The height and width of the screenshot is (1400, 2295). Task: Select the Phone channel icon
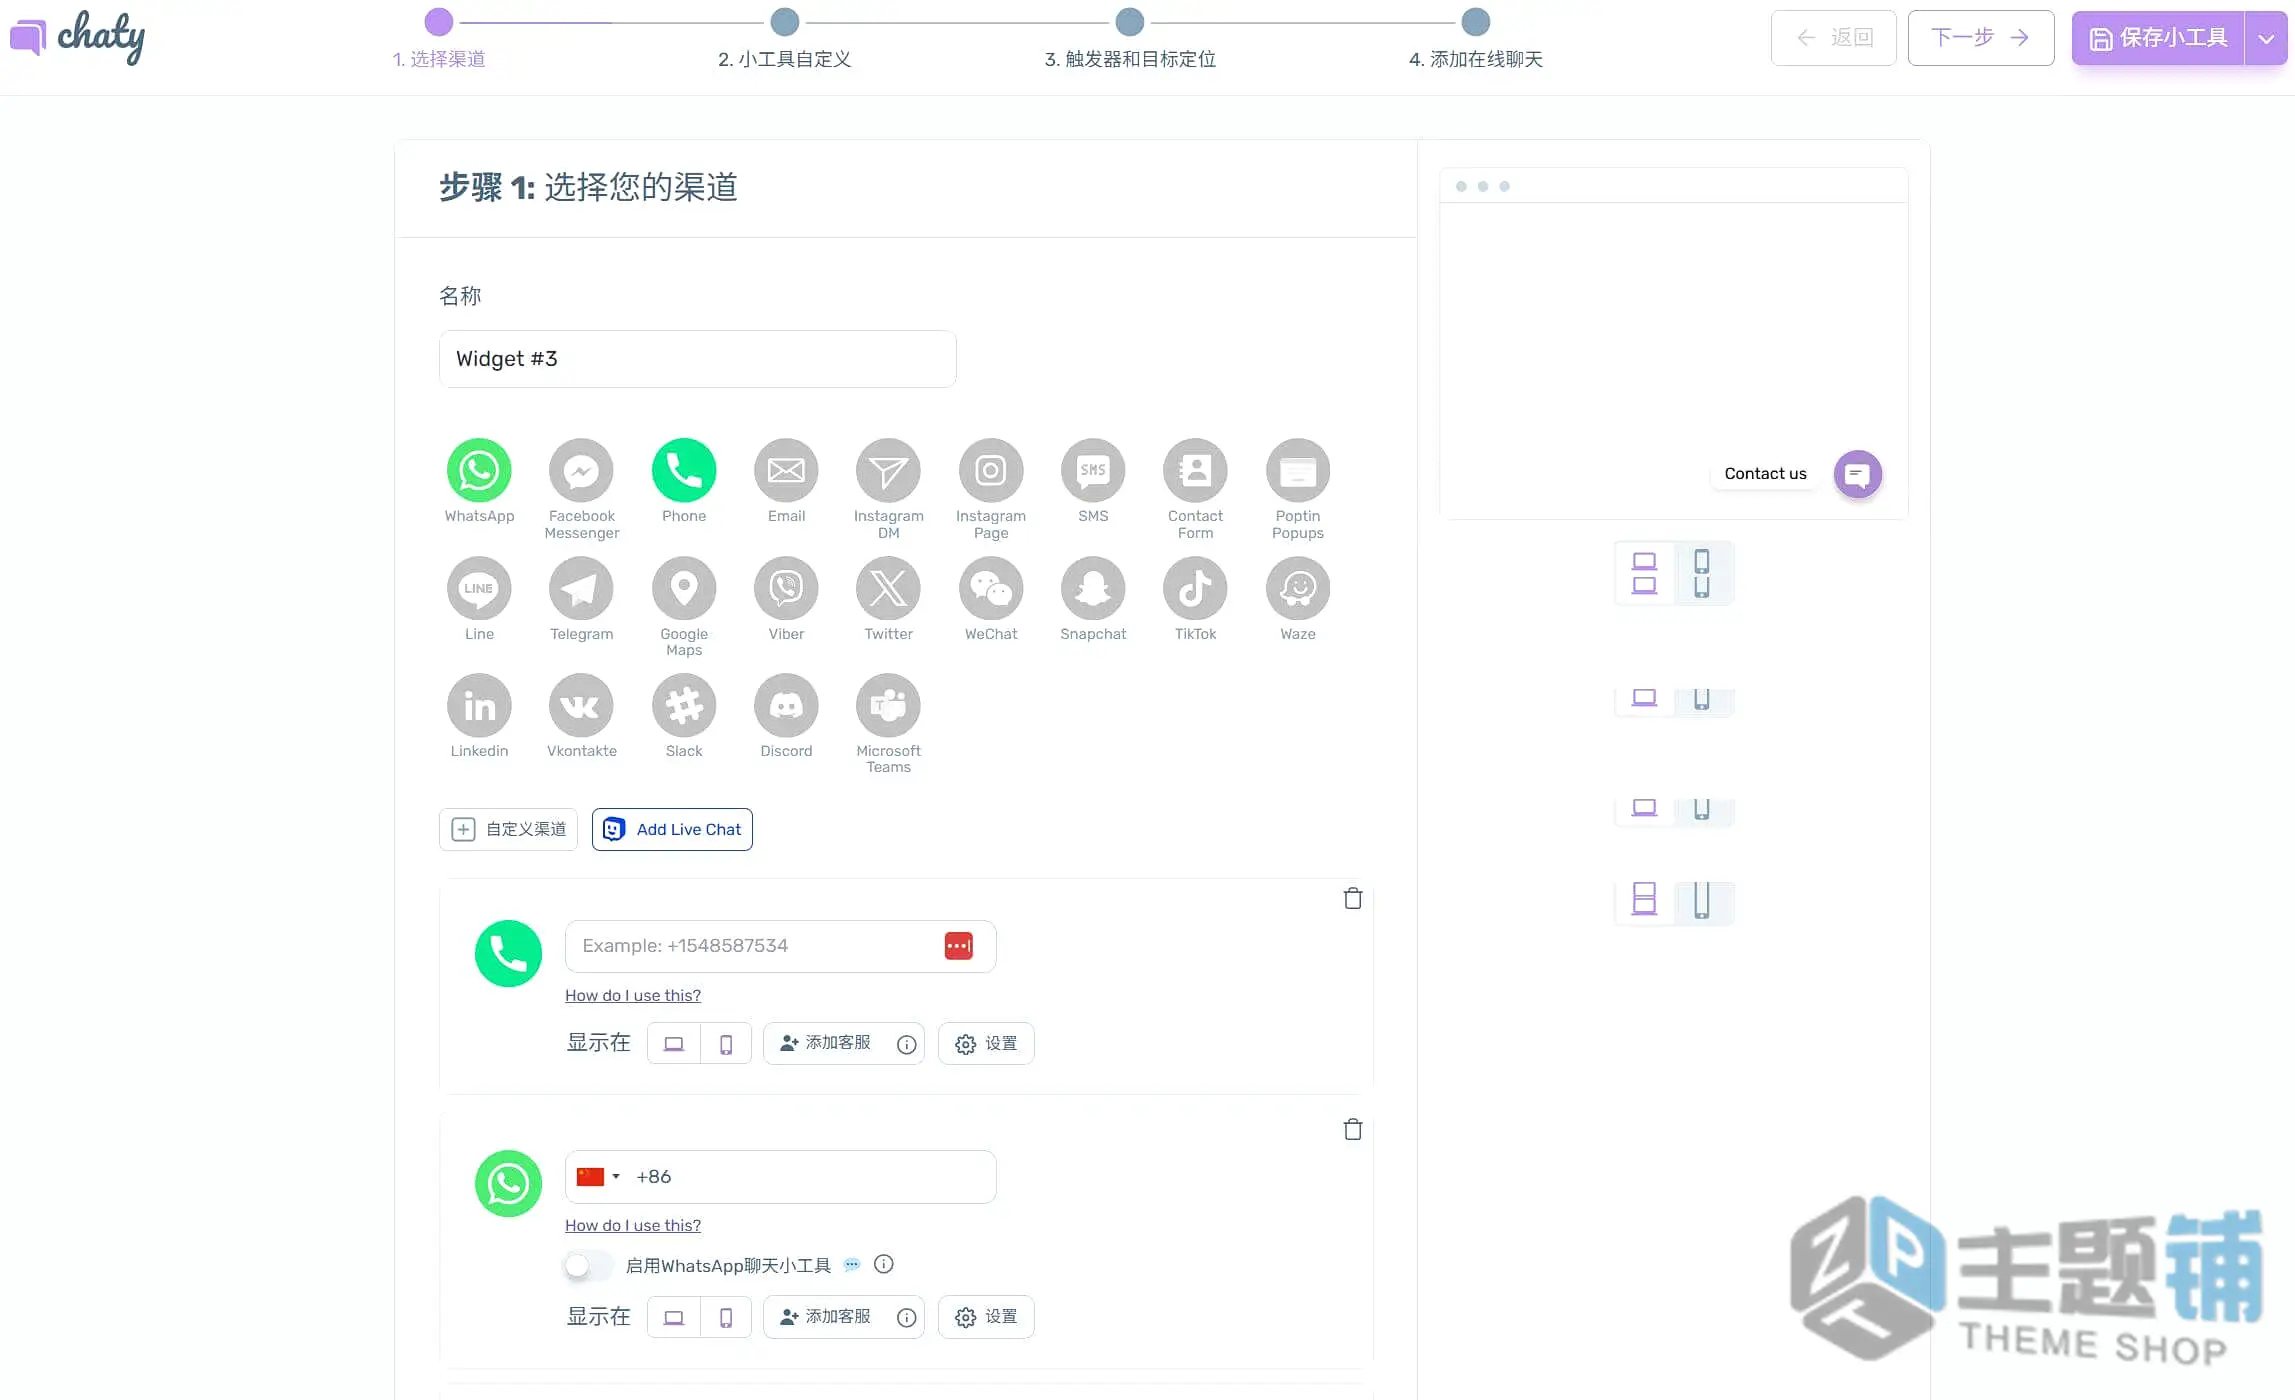(x=684, y=470)
